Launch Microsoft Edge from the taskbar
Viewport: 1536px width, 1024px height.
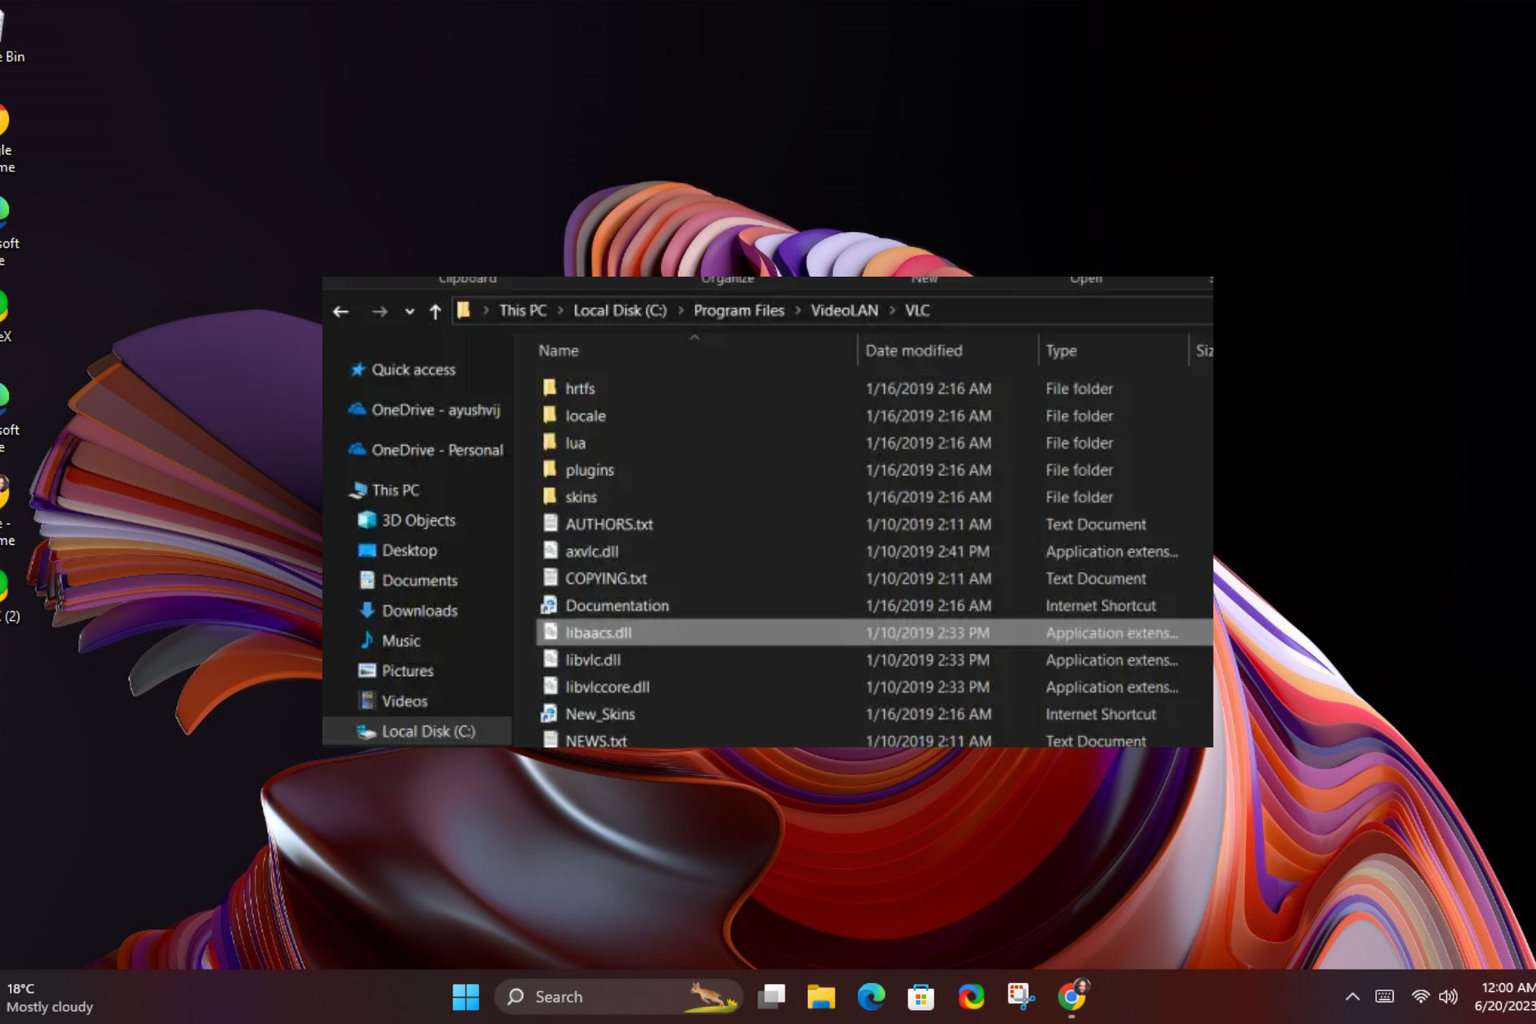871,996
